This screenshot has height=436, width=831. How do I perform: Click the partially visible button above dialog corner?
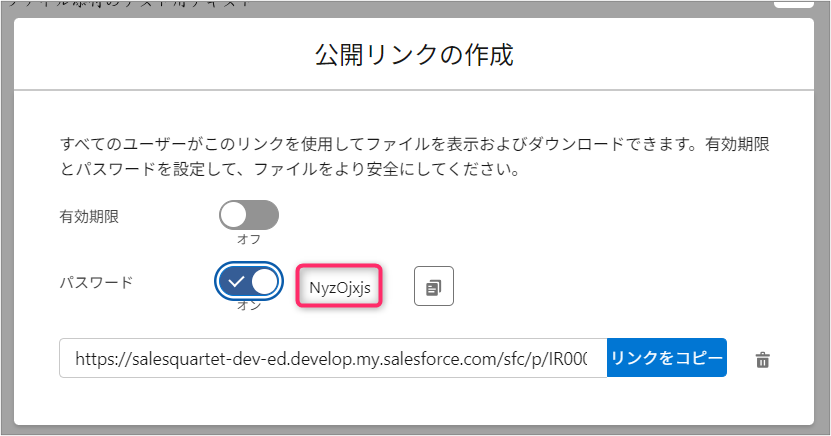coord(793,5)
